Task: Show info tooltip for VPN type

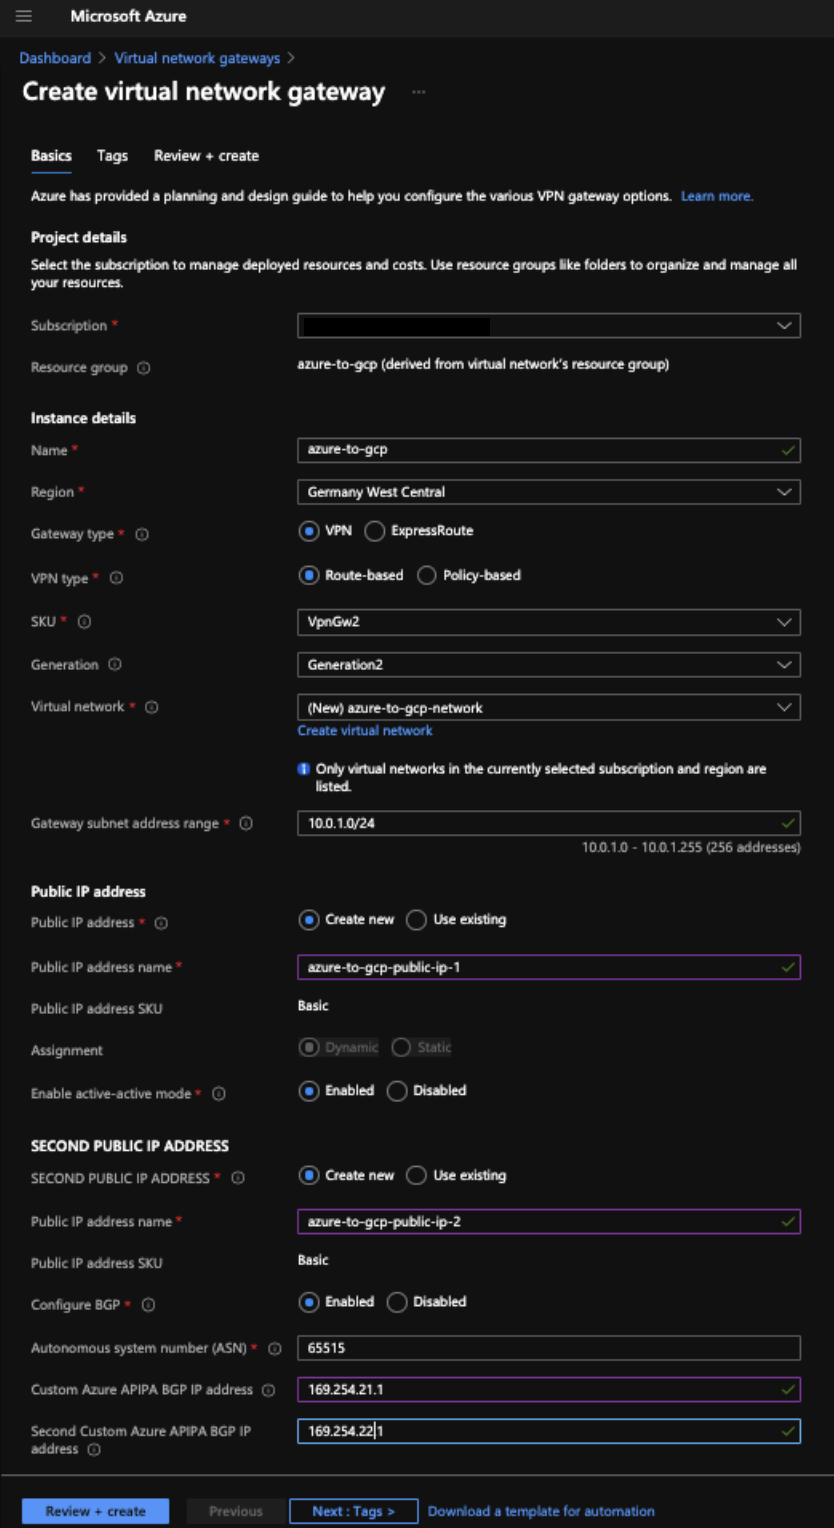Action: (116, 578)
